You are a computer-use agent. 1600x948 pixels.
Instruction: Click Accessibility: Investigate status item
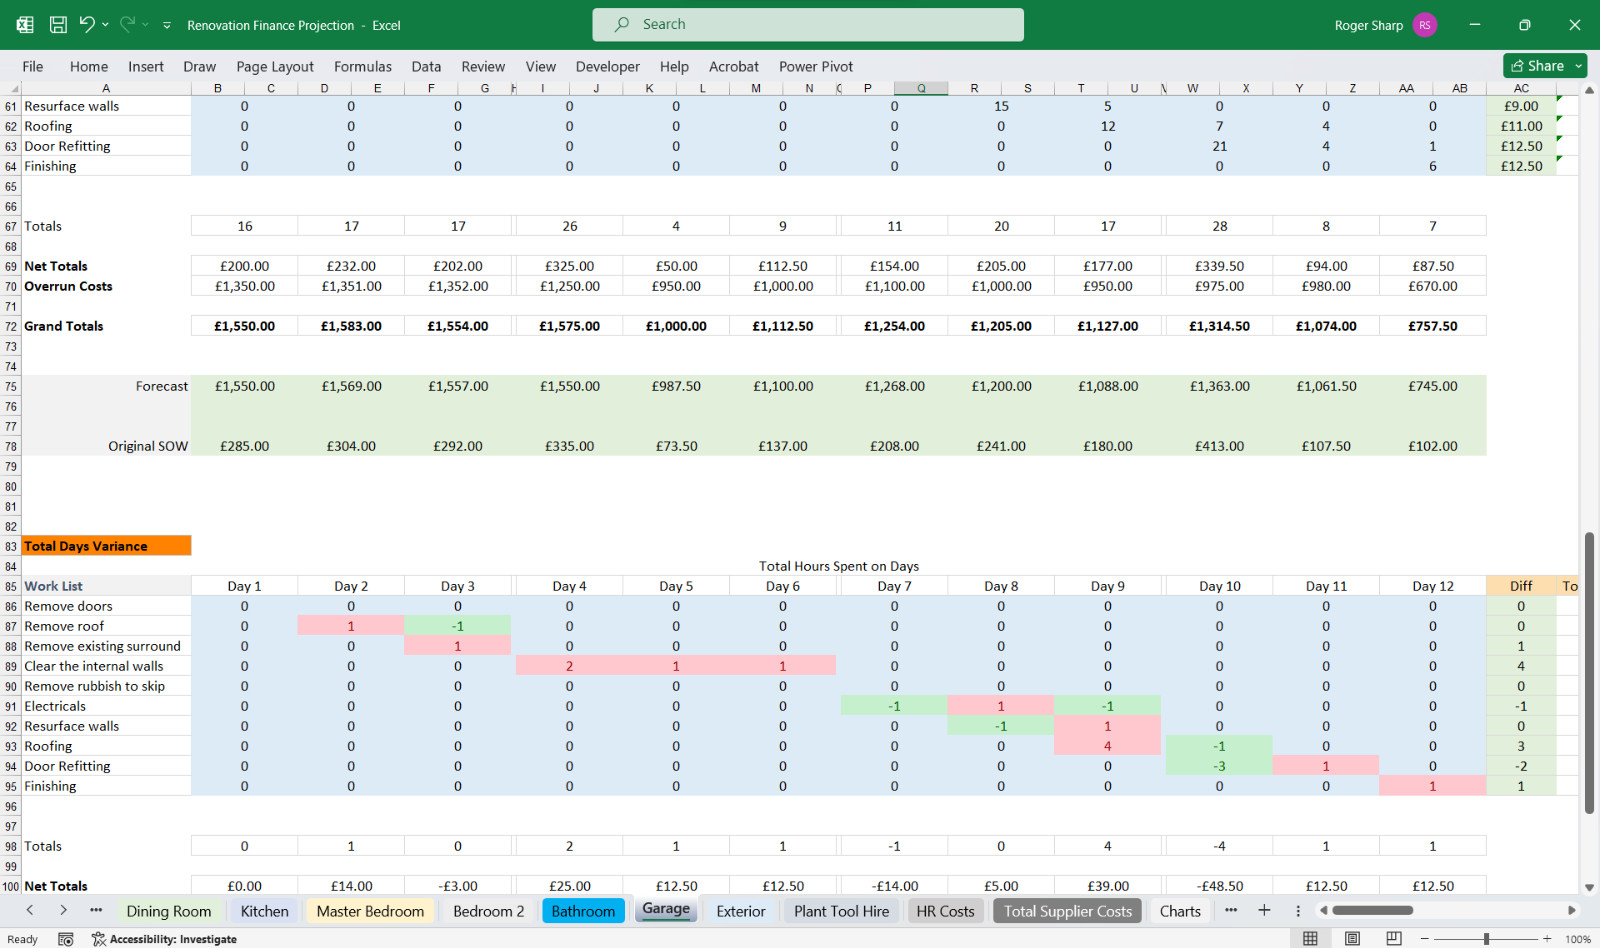(x=164, y=939)
